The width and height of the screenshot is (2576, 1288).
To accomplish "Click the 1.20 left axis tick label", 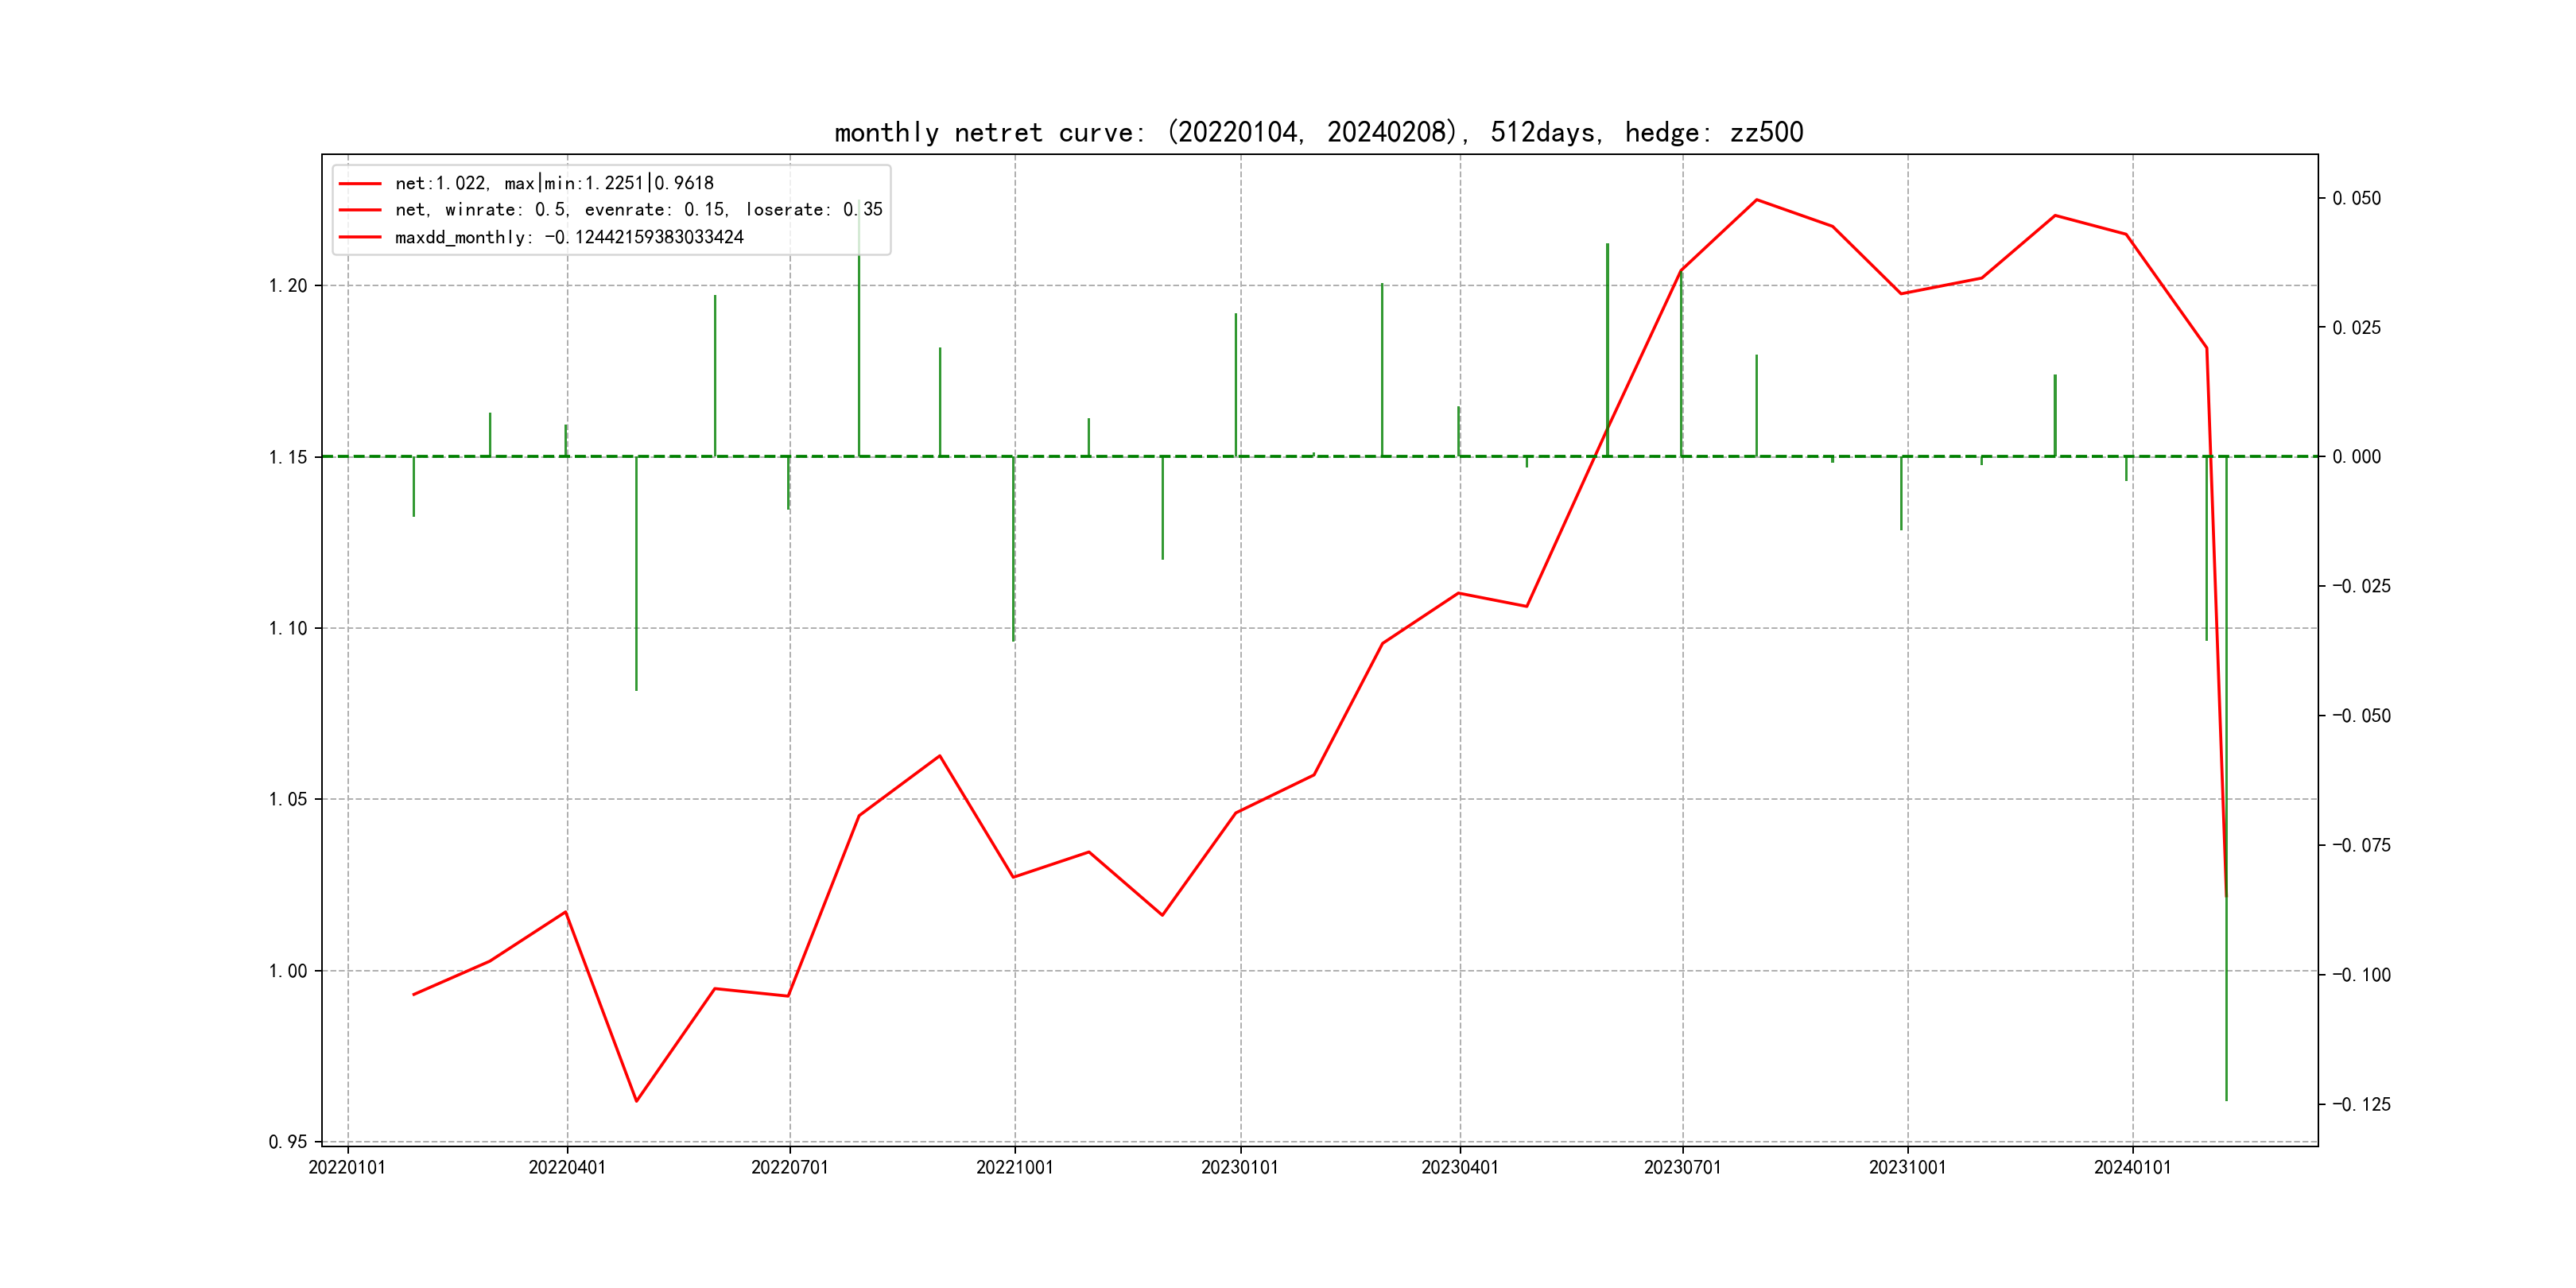I will click(288, 286).
